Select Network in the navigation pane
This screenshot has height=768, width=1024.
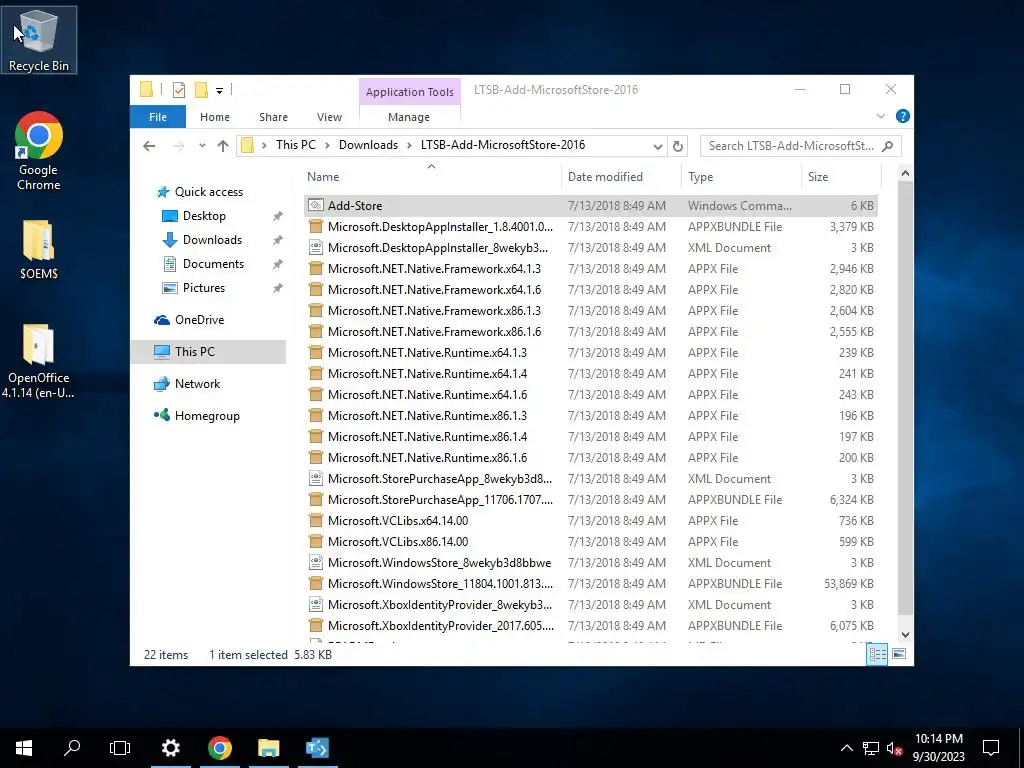point(197,384)
